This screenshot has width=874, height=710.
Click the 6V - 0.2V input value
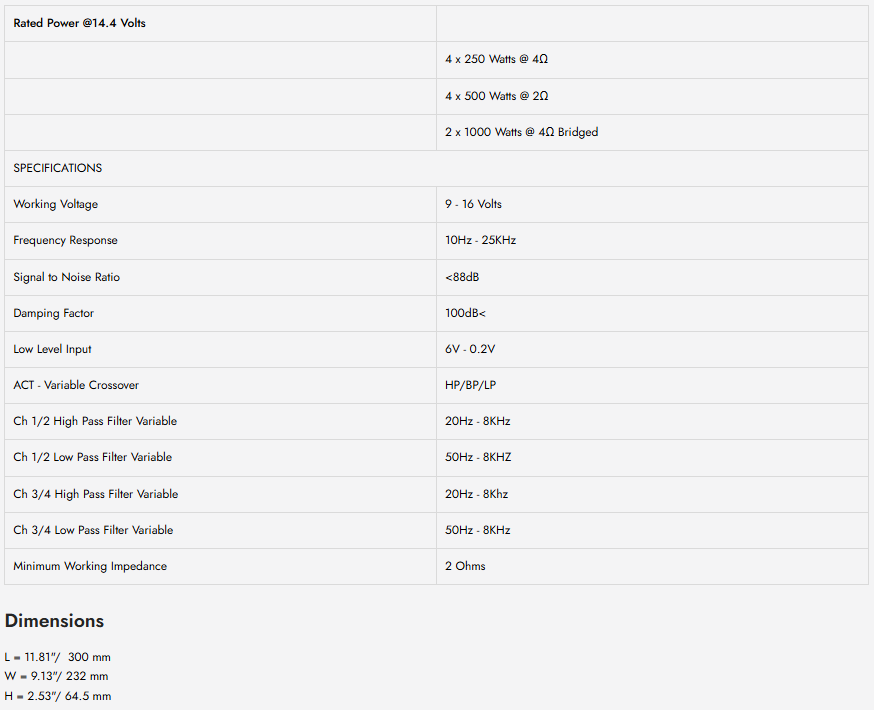pos(470,349)
